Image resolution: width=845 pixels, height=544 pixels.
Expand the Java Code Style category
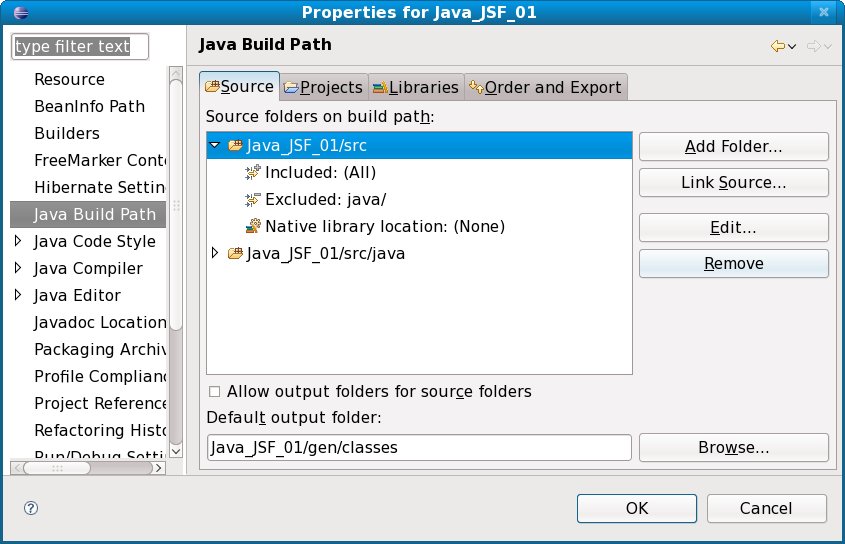pos(18,241)
